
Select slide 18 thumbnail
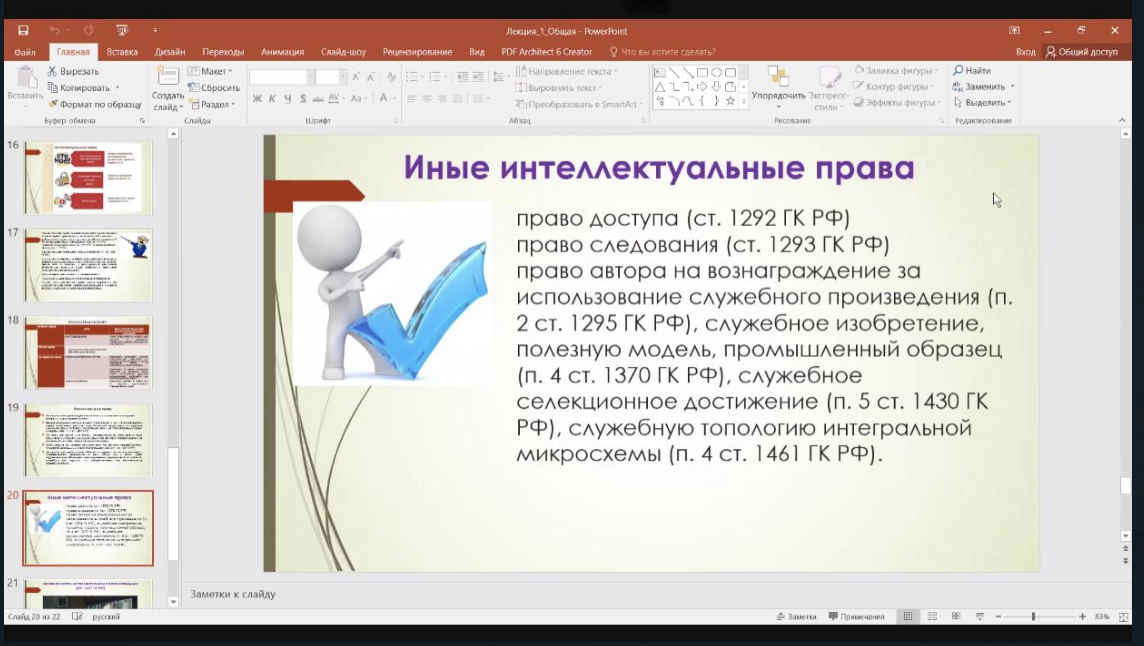click(88, 353)
